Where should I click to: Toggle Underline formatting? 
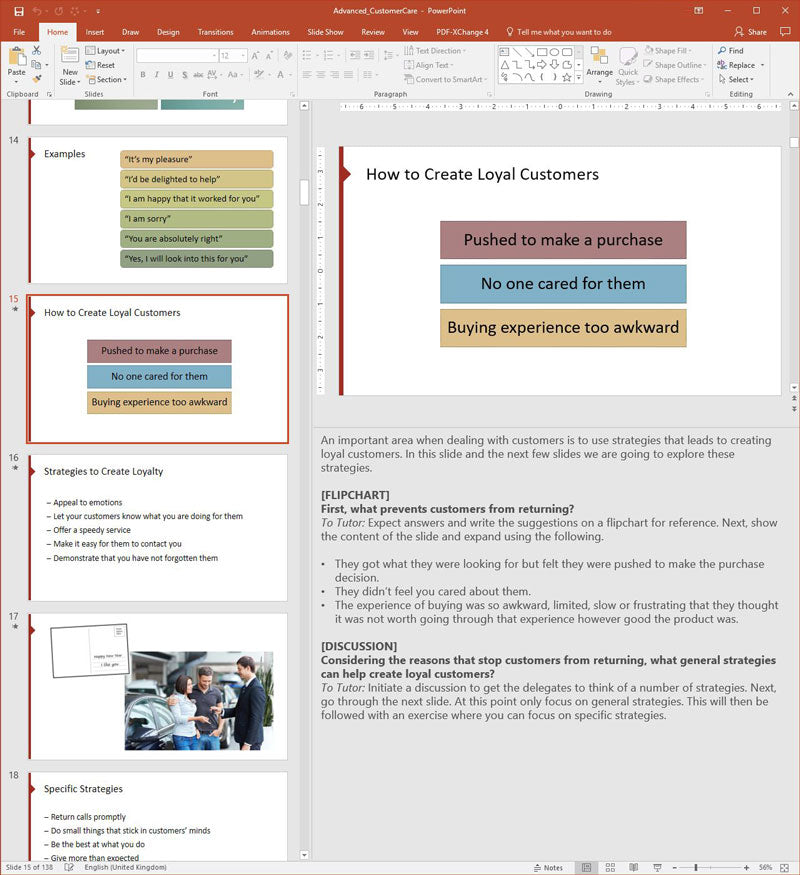point(170,75)
